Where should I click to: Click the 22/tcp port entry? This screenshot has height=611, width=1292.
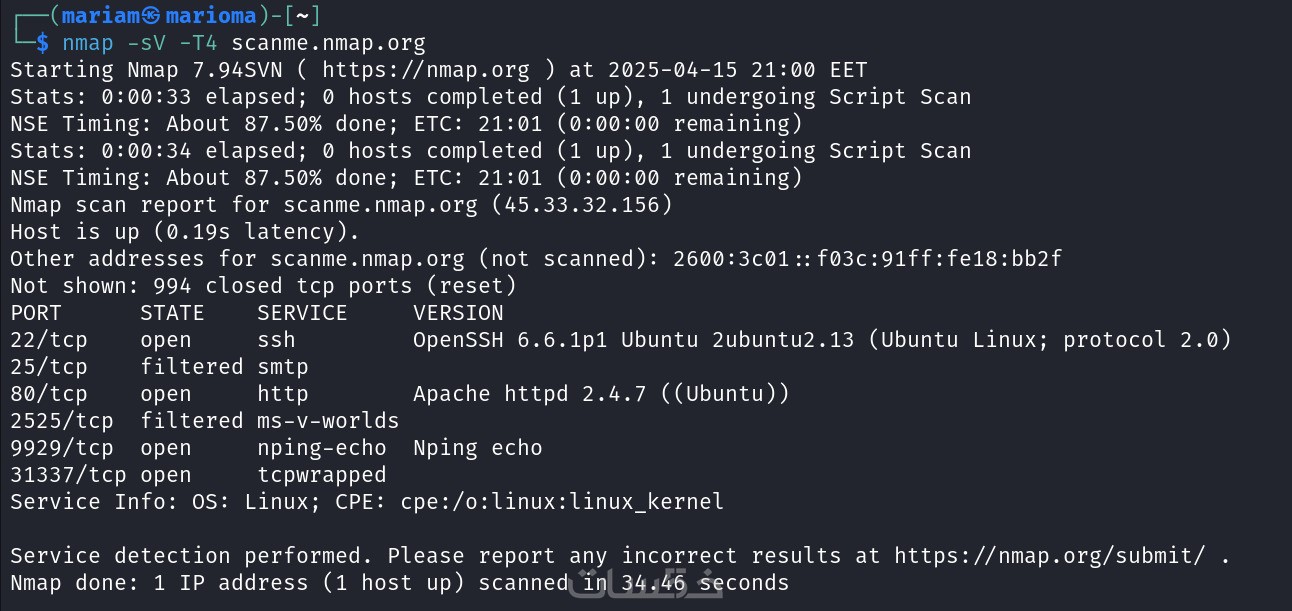[49, 340]
